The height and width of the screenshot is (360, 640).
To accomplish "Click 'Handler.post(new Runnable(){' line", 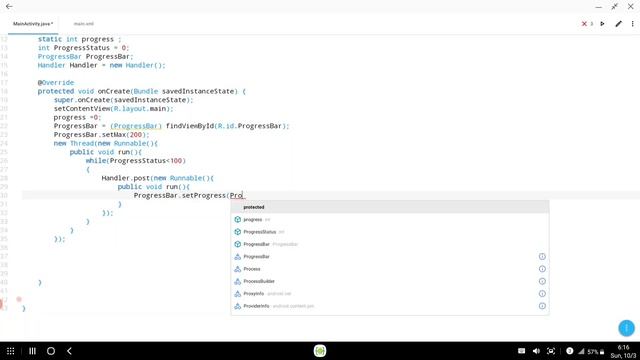I will pos(158,178).
